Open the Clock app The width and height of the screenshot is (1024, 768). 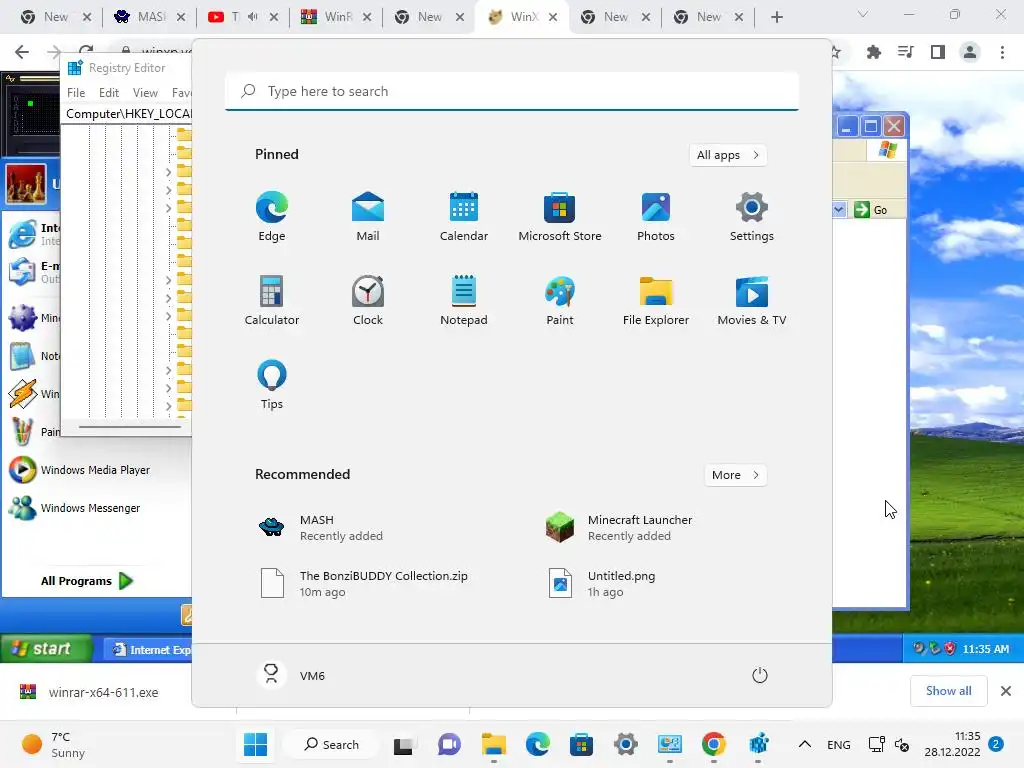368,300
